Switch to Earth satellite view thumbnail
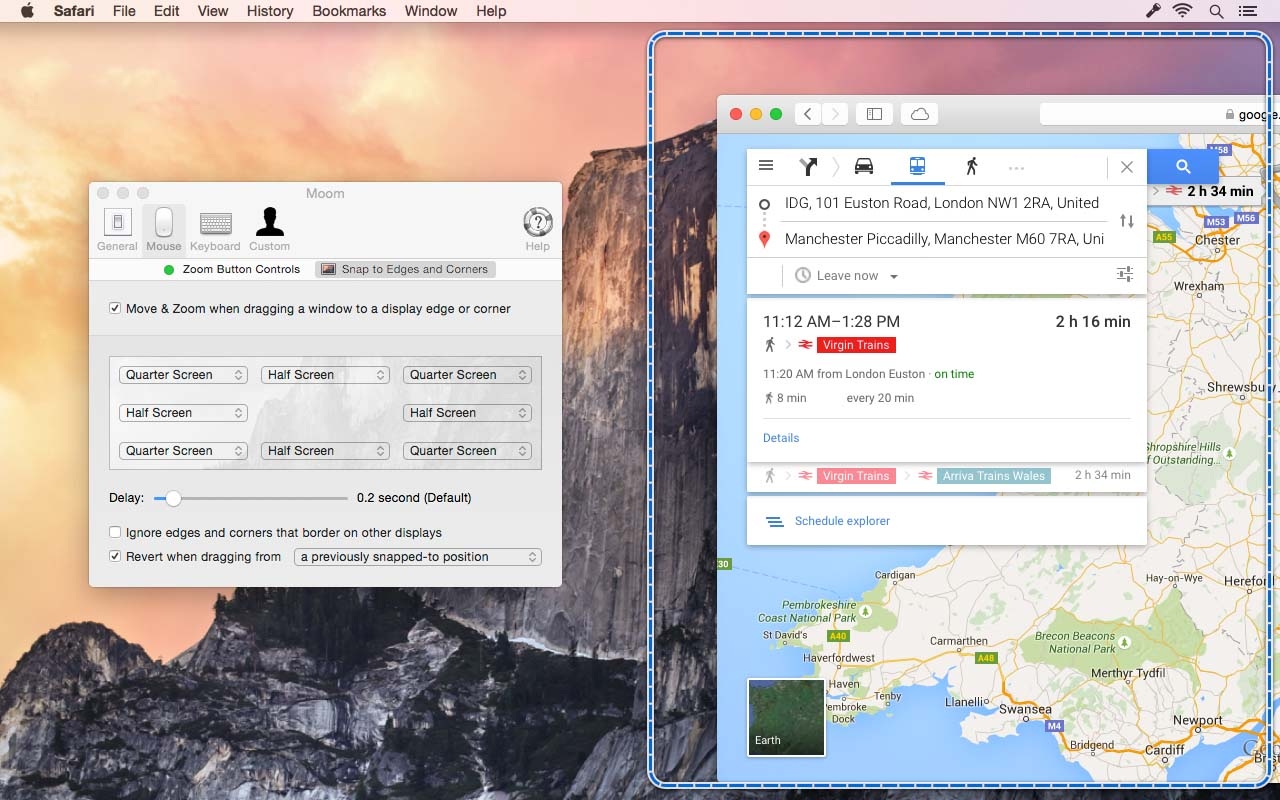Screen dimensions: 1280x800 coord(786,717)
